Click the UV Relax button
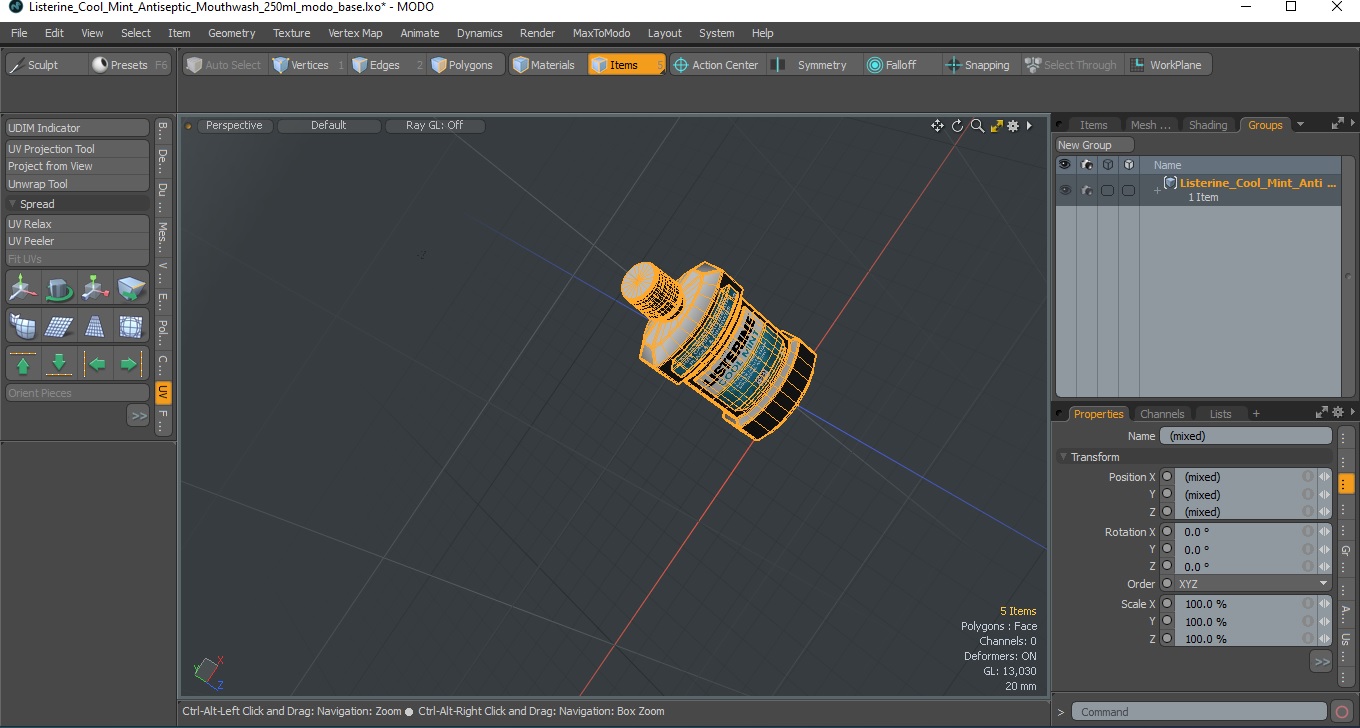The image size is (1360, 728). (x=78, y=224)
